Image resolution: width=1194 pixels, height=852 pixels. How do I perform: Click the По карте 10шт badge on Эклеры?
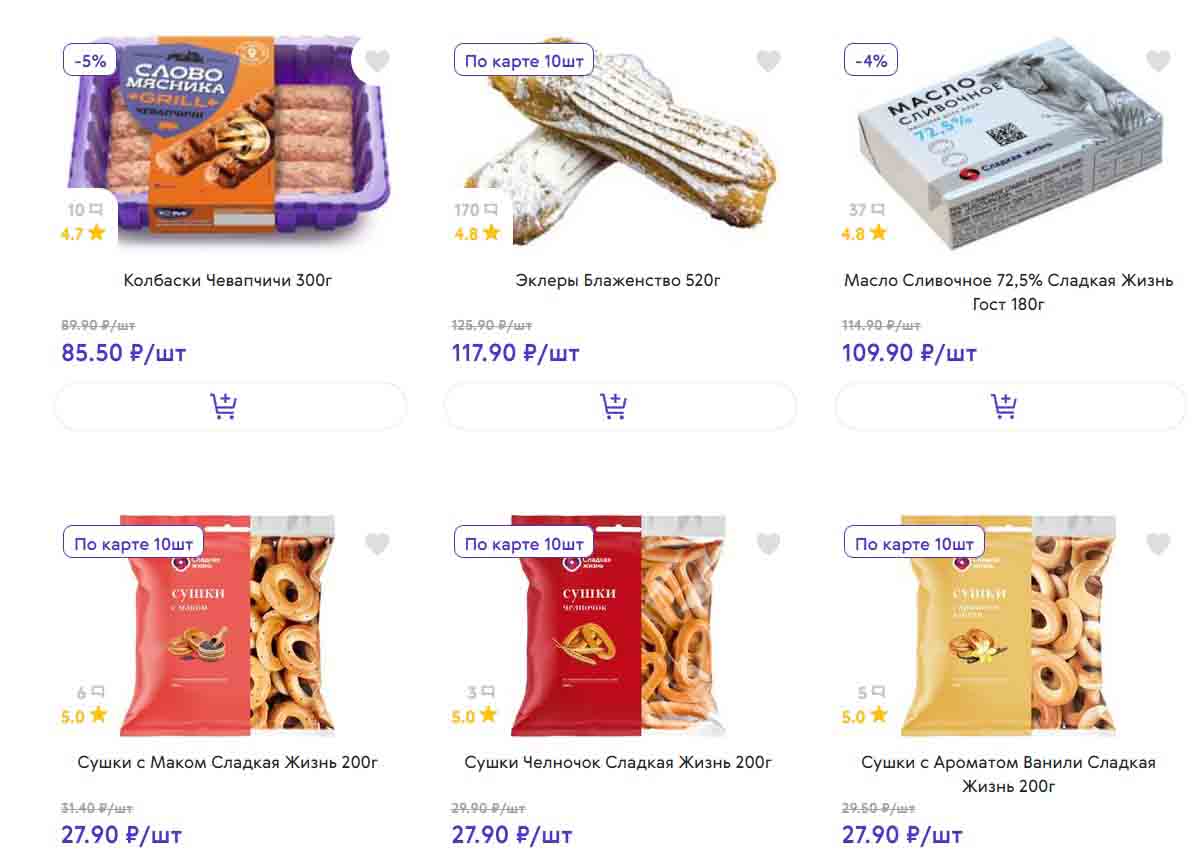coord(524,61)
